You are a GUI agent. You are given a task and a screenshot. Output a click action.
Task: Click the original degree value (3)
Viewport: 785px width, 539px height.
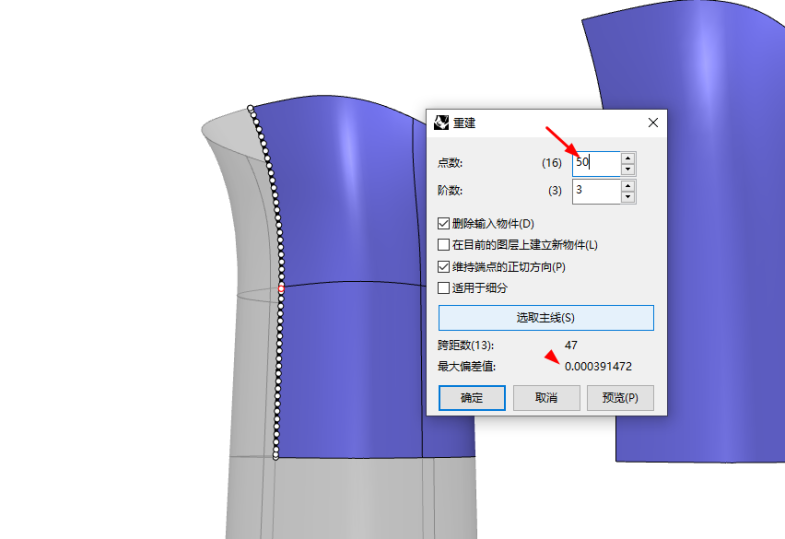555,191
